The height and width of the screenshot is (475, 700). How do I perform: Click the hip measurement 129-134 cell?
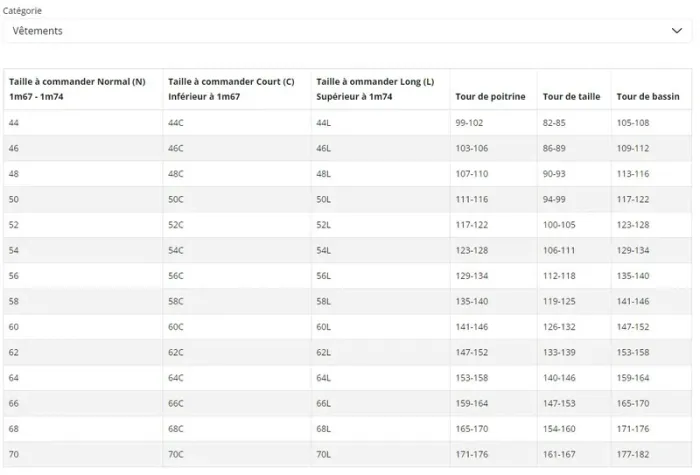[x=633, y=250]
